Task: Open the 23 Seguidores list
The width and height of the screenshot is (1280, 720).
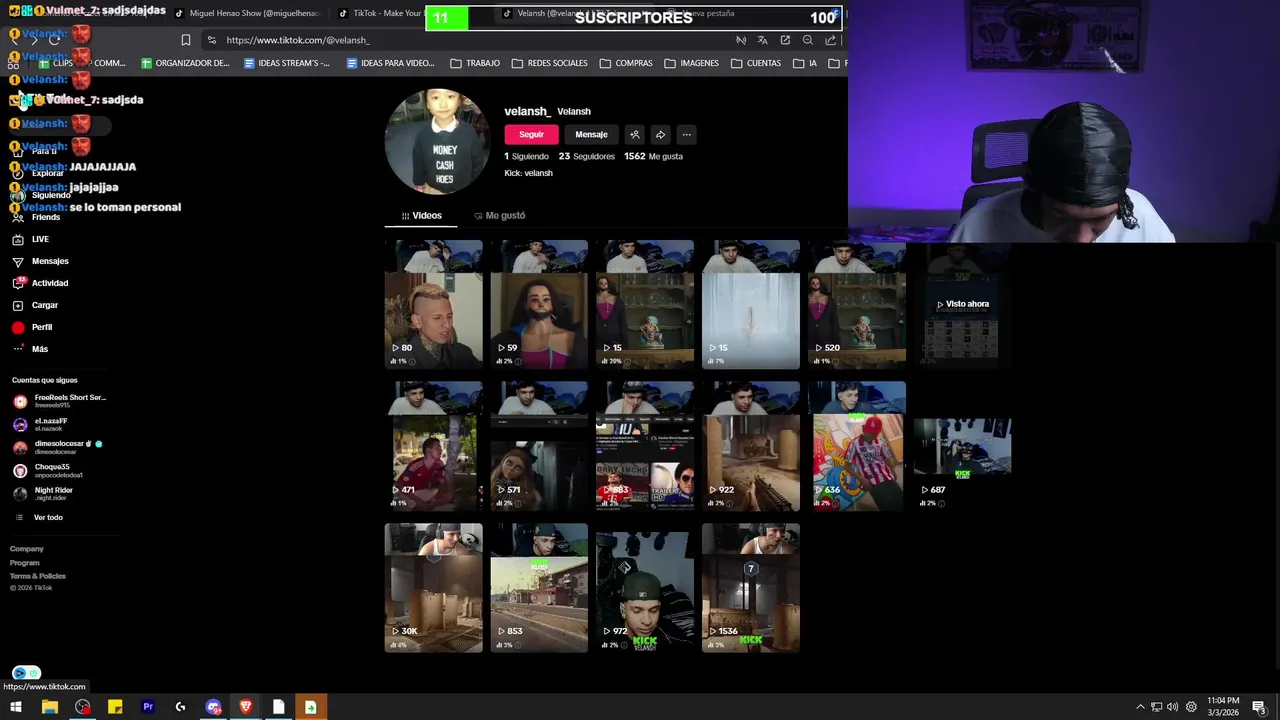Action: (x=587, y=156)
